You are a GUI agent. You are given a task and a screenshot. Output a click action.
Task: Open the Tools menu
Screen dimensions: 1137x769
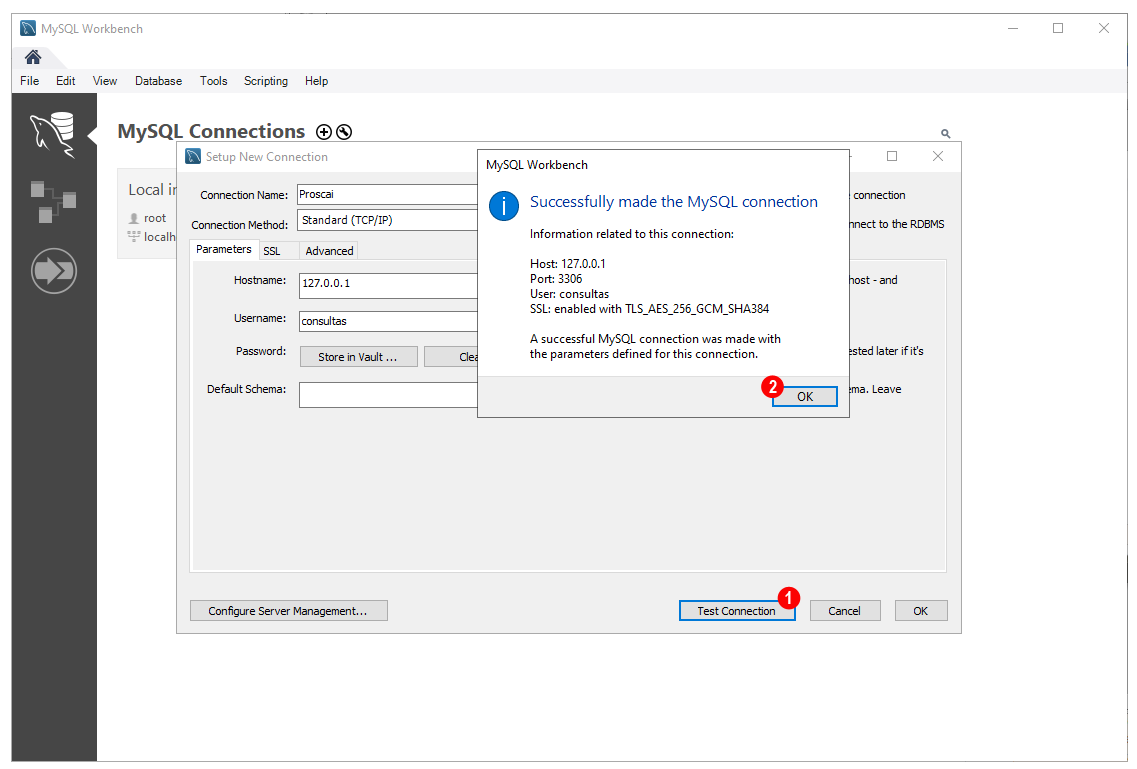pyautogui.click(x=213, y=81)
